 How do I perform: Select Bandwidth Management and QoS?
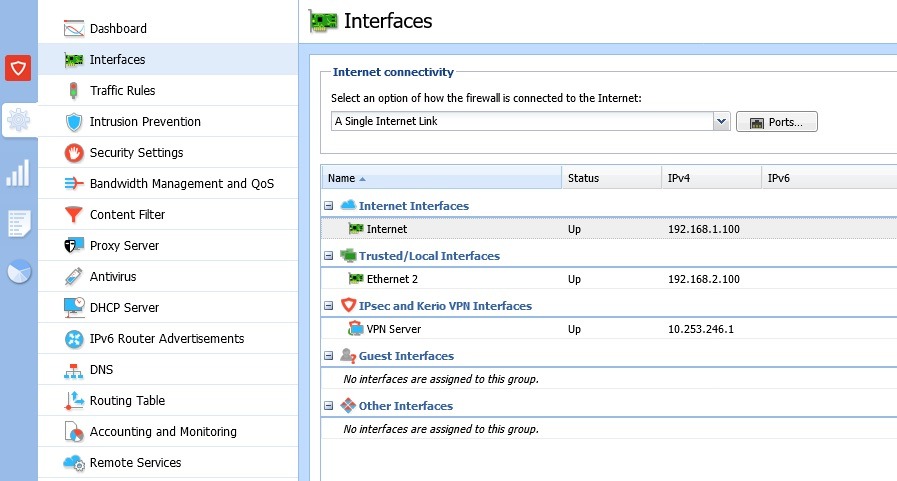pos(181,184)
